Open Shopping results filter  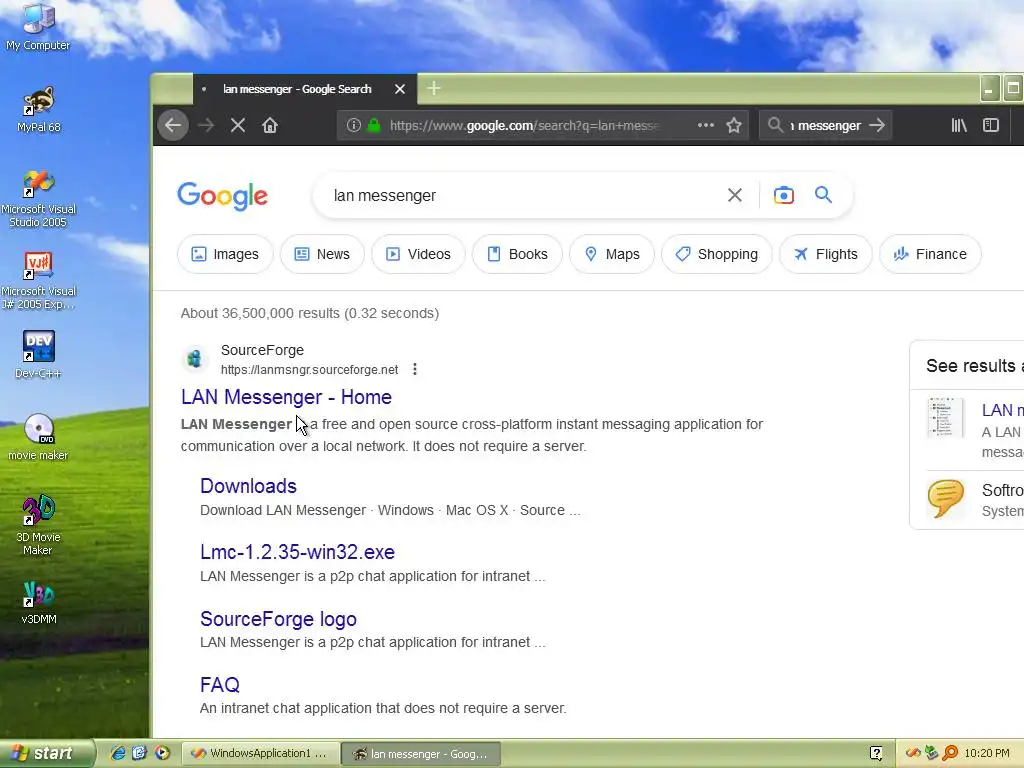coord(716,254)
